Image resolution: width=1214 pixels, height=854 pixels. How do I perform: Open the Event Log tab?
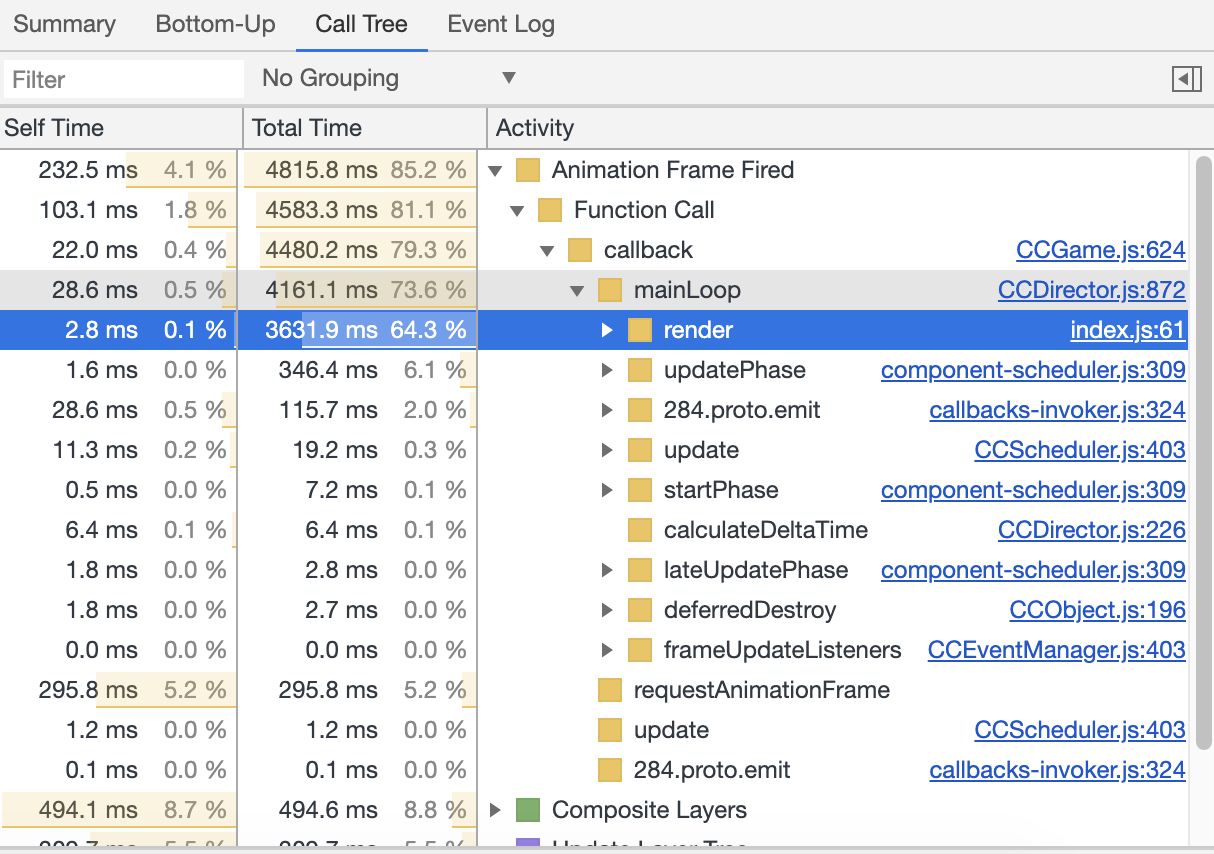pos(501,25)
